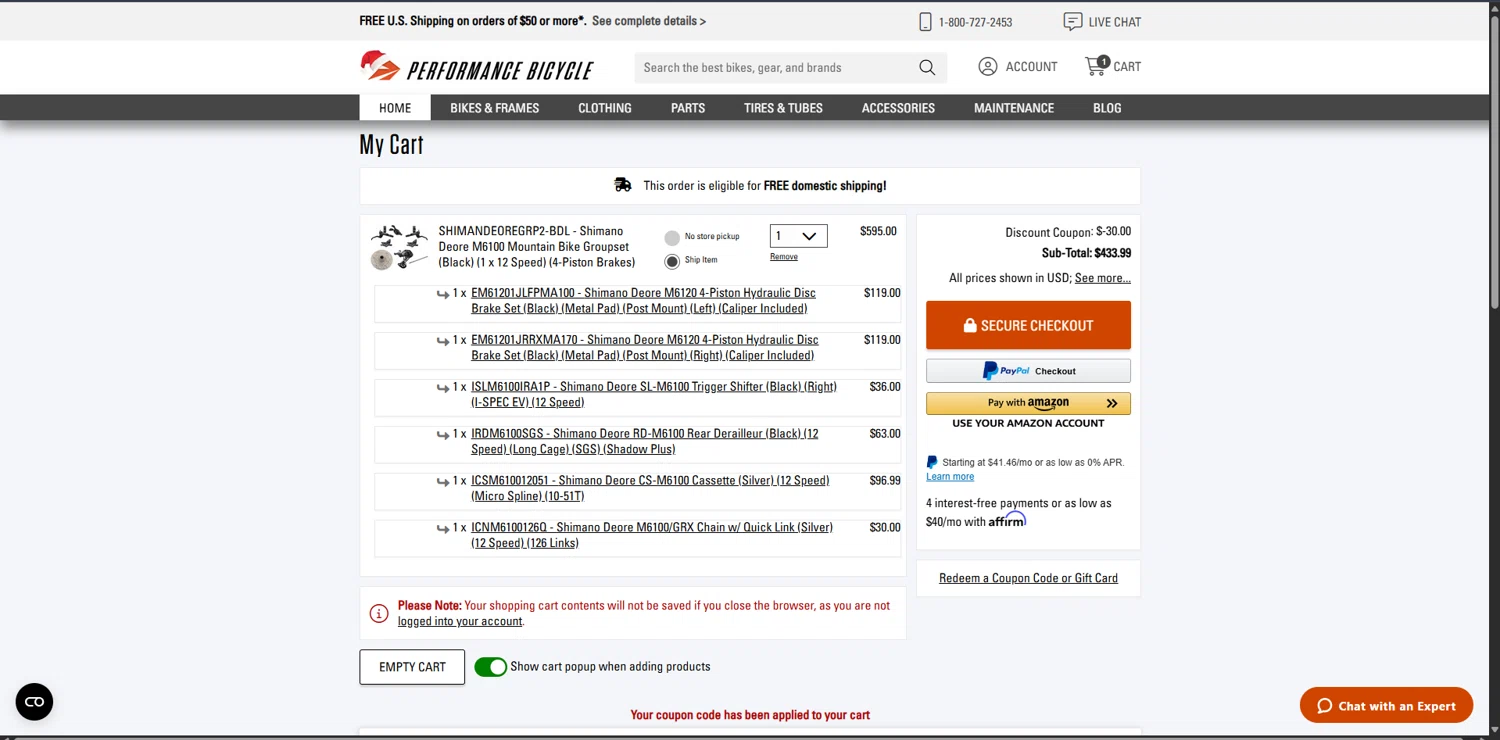The width and height of the screenshot is (1500, 740).
Task: Click the PayPal Checkout button
Action: (1028, 371)
